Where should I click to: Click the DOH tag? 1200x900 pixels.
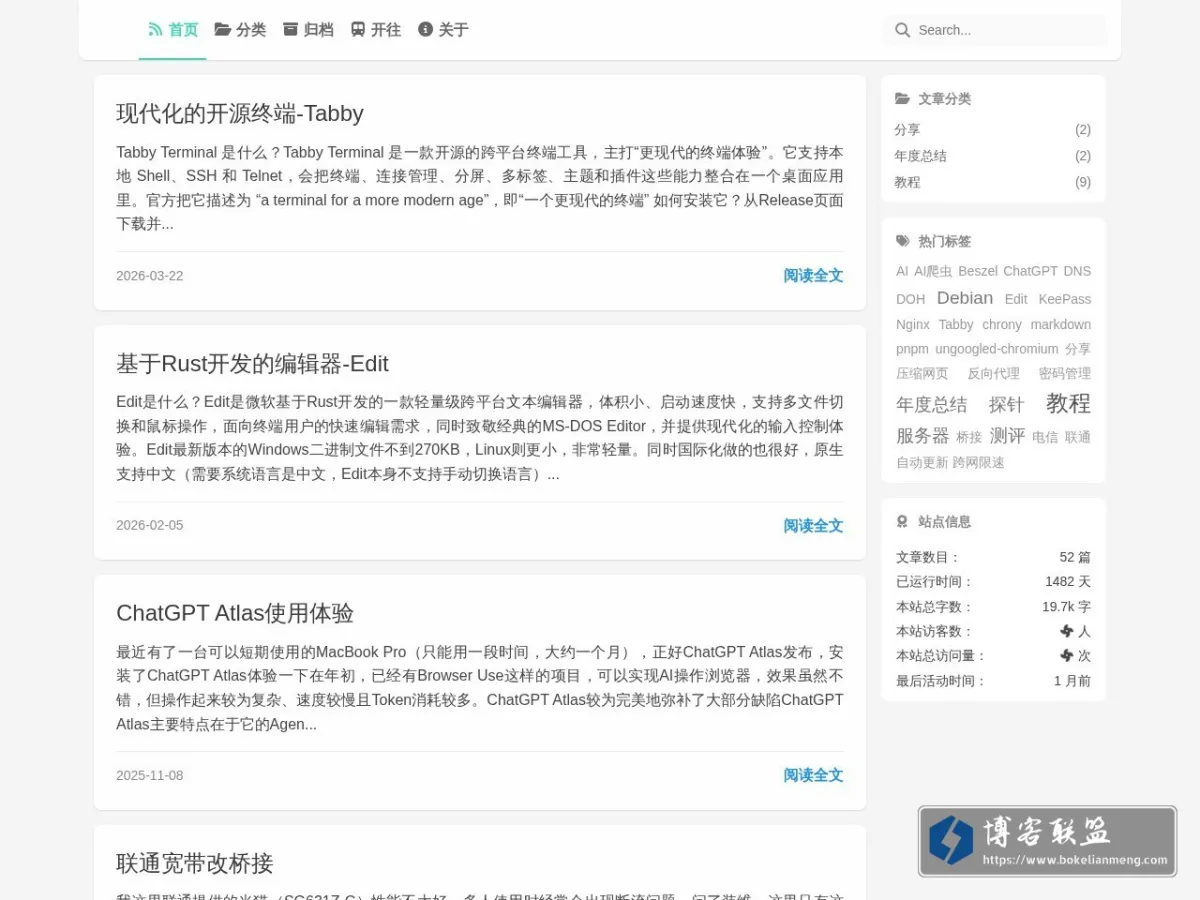click(911, 299)
